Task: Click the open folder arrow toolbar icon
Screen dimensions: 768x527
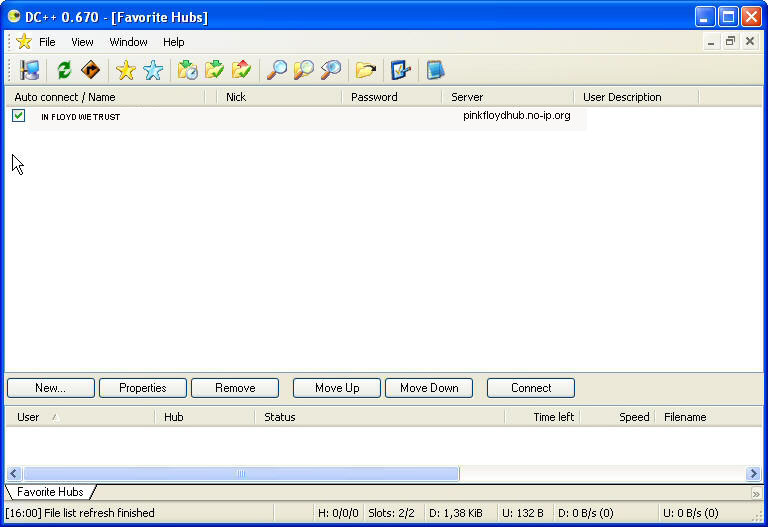Action: (366, 70)
